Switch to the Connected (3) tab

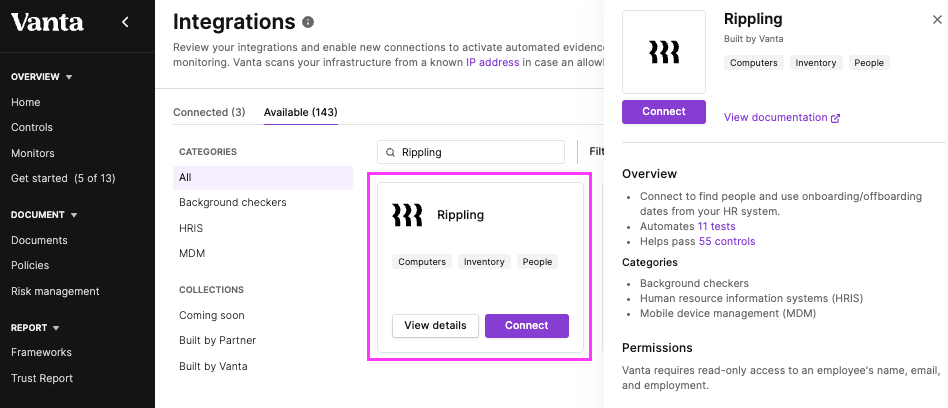(209, 112)
